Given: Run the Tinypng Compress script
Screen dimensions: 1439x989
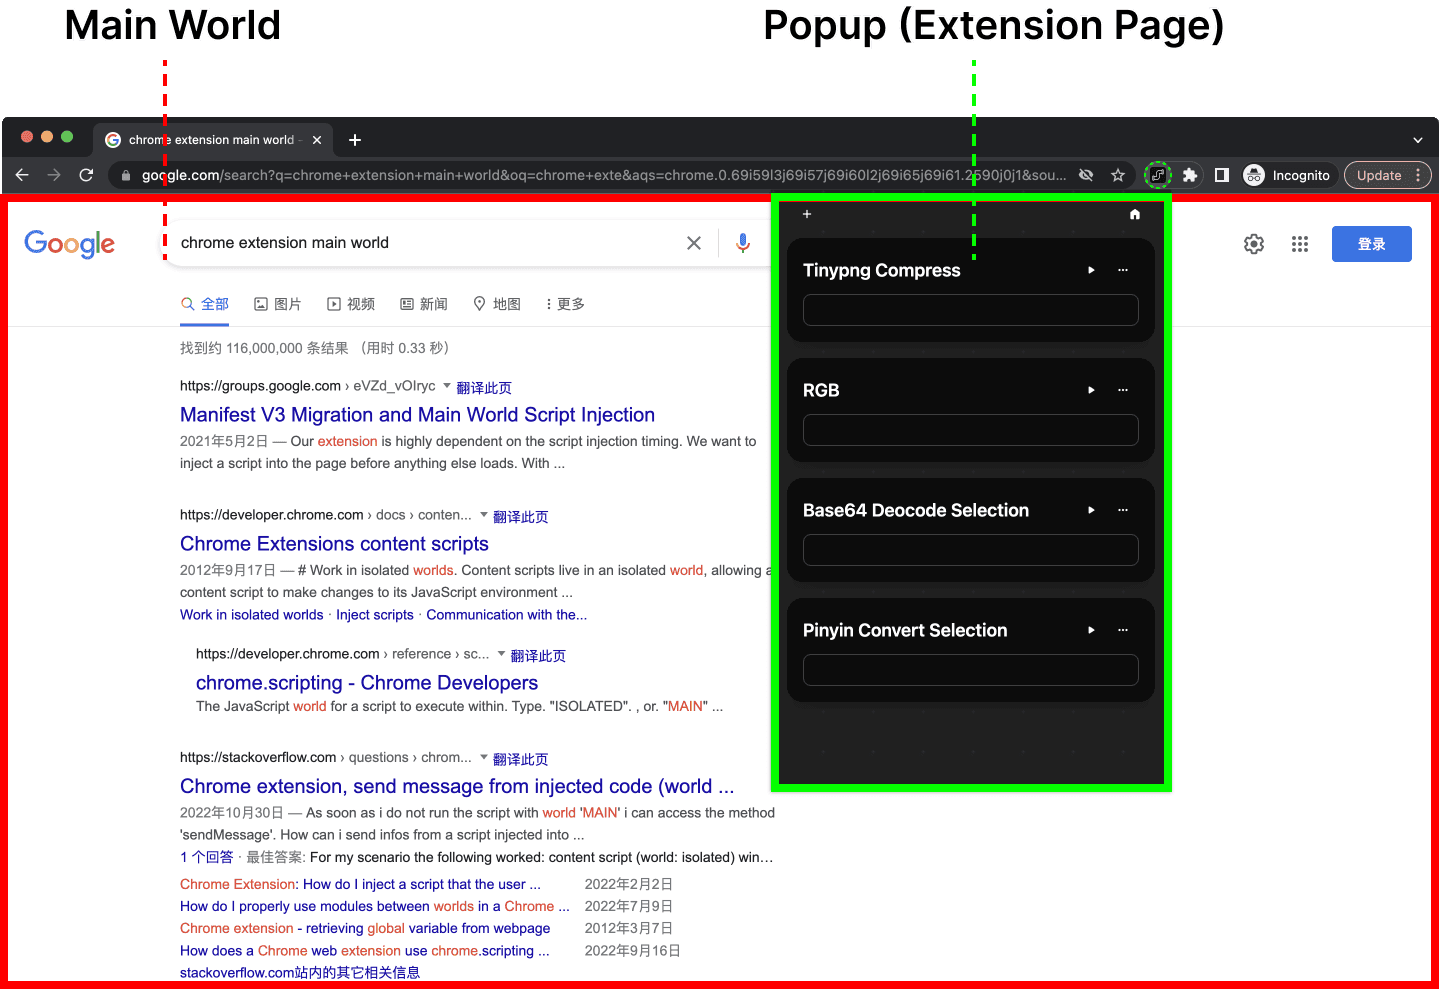Looking at the screenshot, I should pos(1091,270).
